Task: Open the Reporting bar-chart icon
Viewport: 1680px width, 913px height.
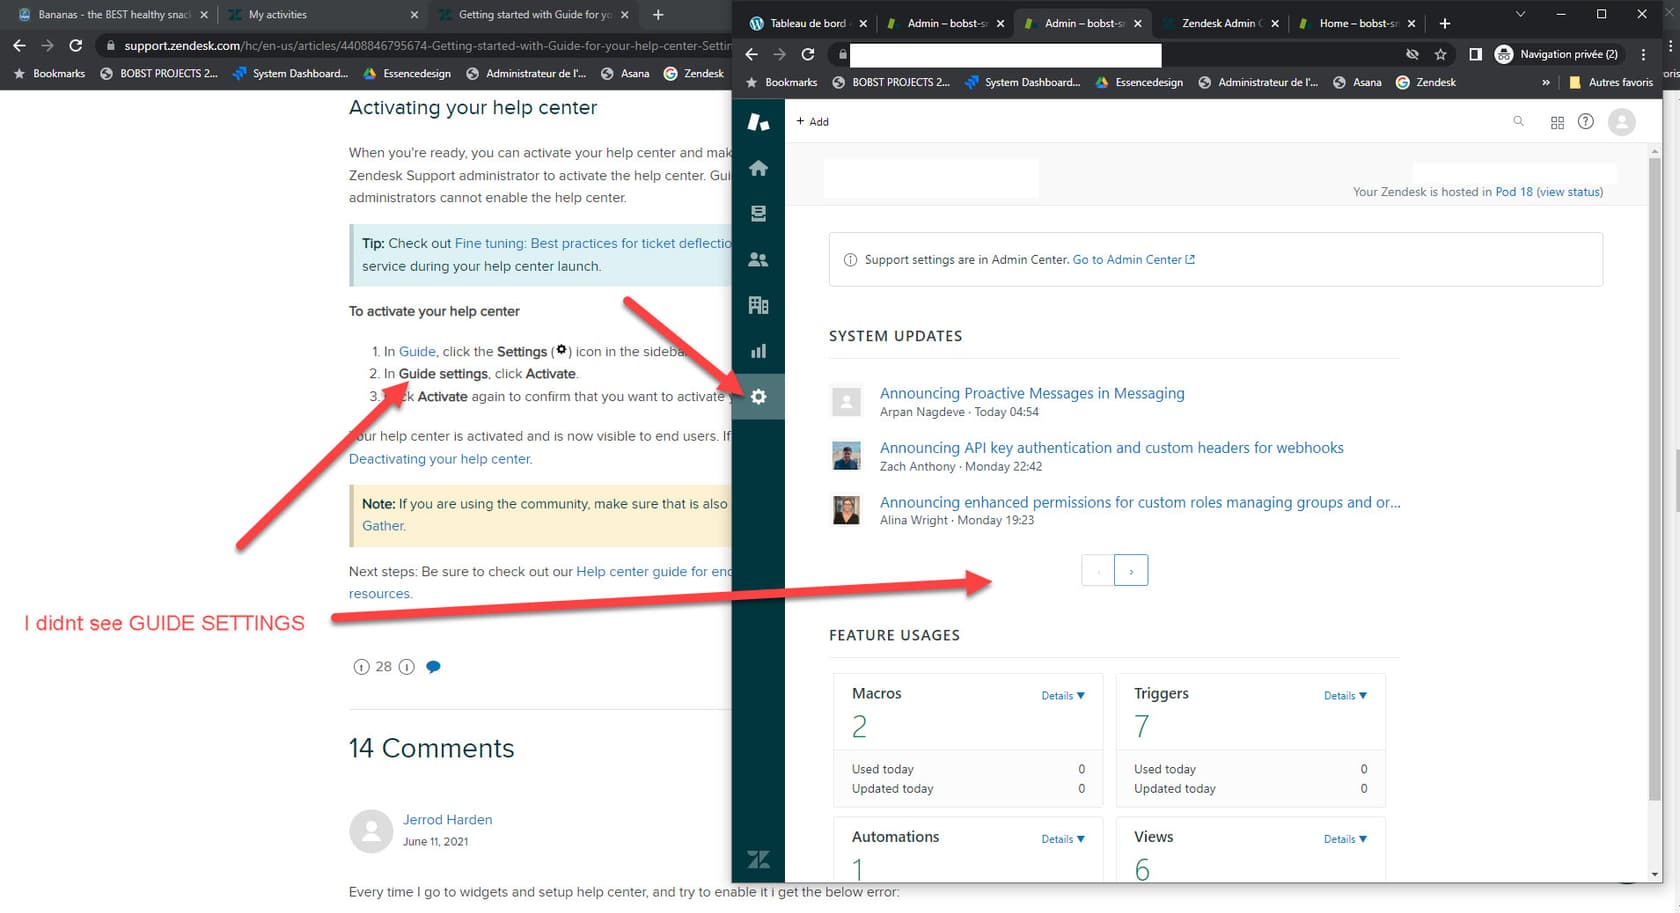Action: [758, 350]
